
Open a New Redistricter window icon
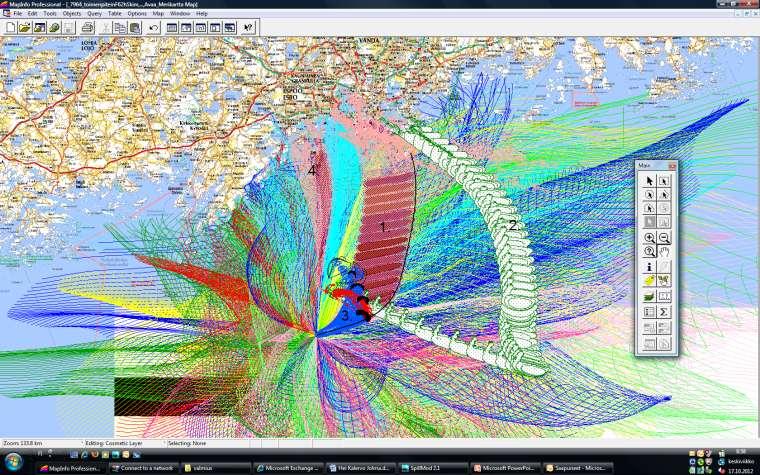(230, 27)
